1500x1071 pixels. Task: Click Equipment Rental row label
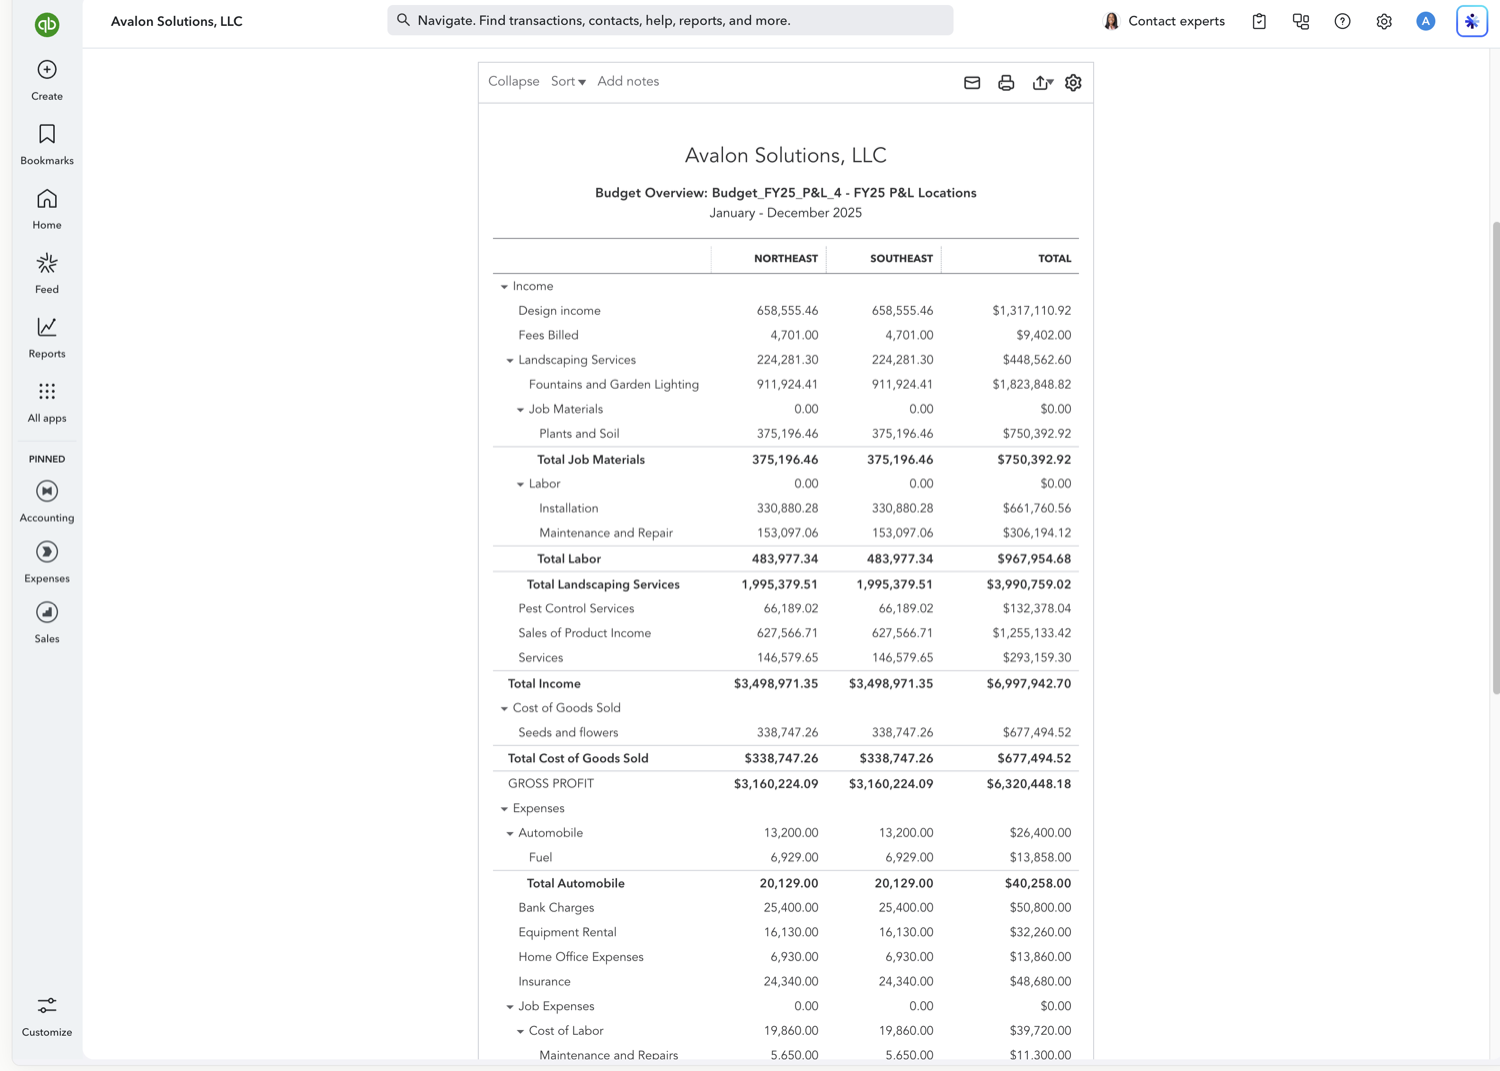tap(567, 933)
